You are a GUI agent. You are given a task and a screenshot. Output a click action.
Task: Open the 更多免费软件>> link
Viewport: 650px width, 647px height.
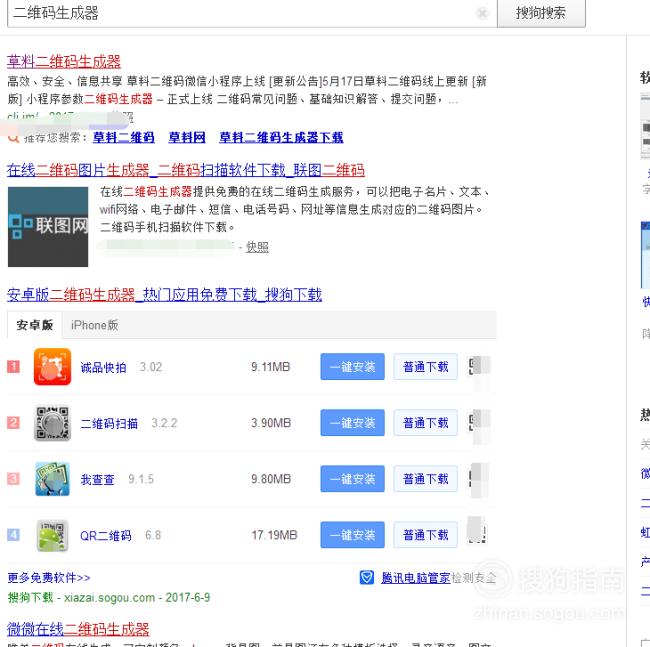[x=49, y=577]
